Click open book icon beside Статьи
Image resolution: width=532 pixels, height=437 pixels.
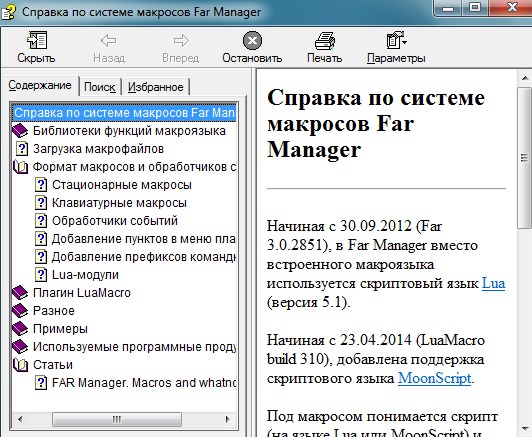(x=20, y=365)
